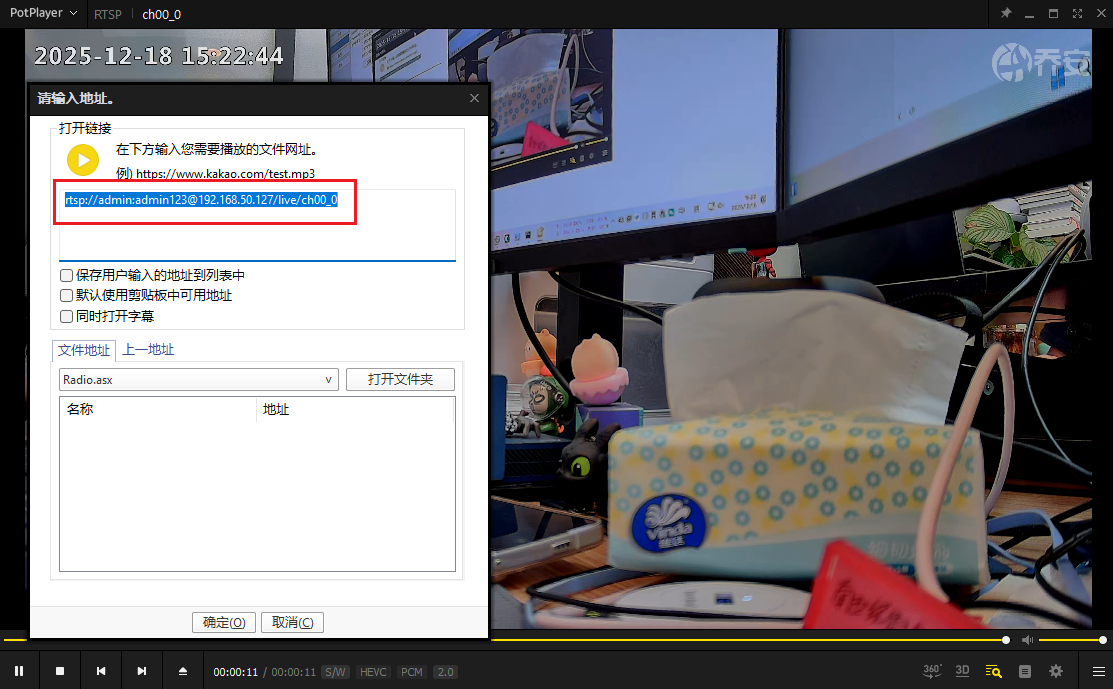1113x689 pixels.
Task: Toggle 360 degree video mode
Action: (931, 671)
